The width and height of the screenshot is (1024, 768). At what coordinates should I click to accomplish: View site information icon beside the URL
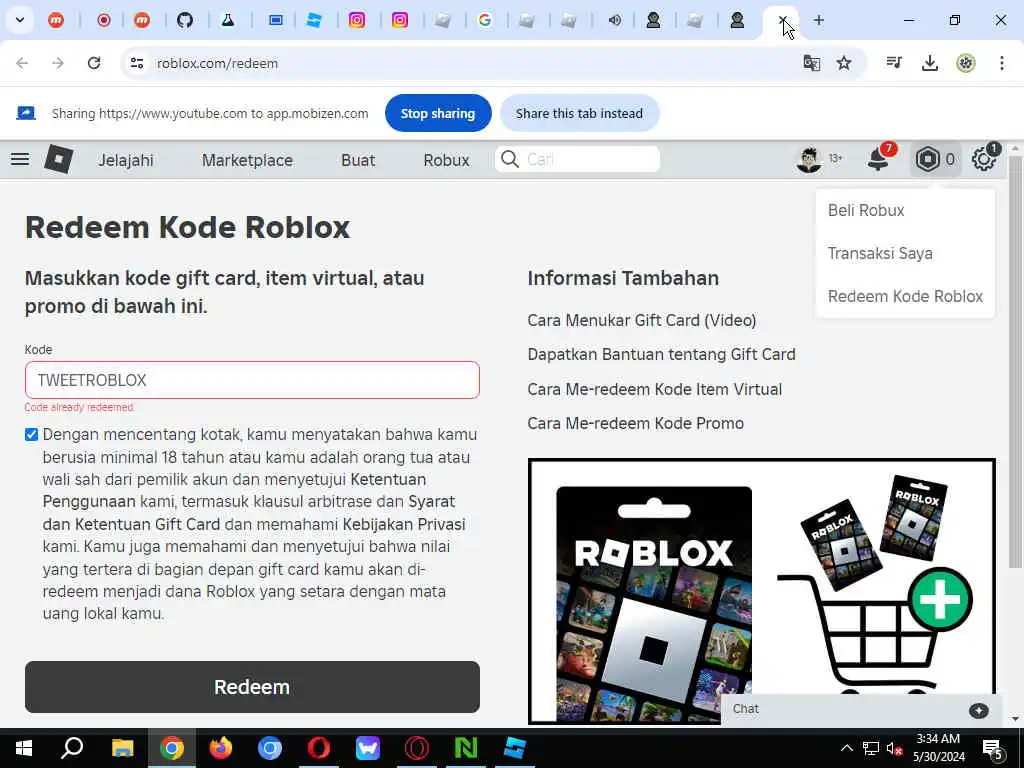coord(136,63)
